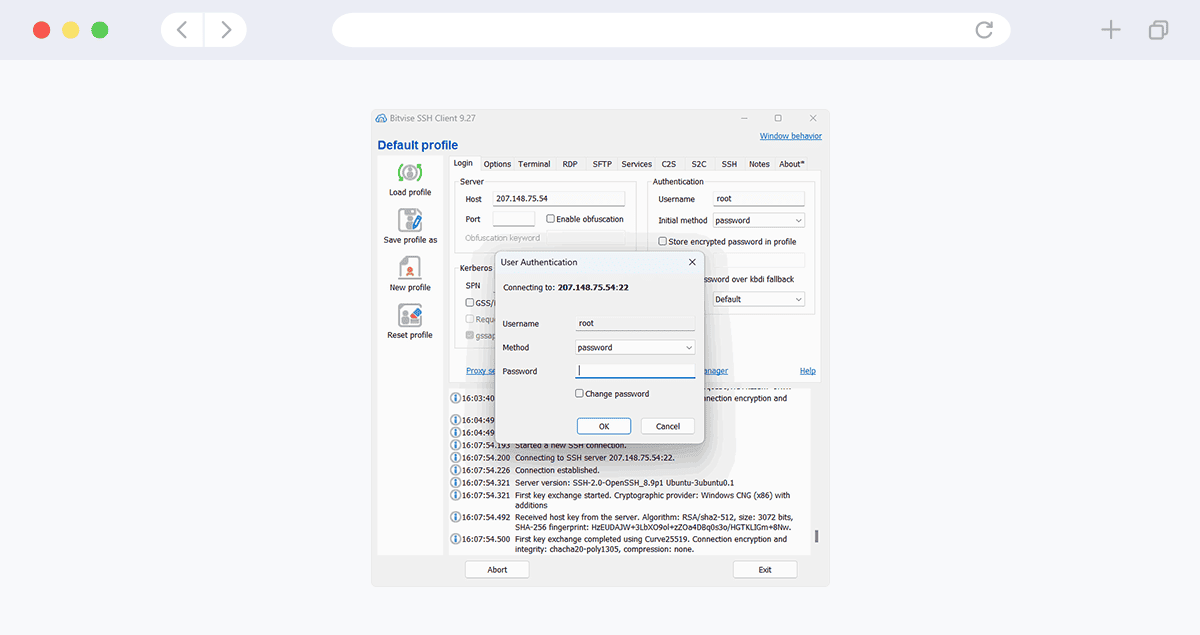This screenshot has width=1200, height=635.
Task: Click the info icon beside 16:07:54.193 log entry
Action: pyautogui.click(x=455, y=445)
